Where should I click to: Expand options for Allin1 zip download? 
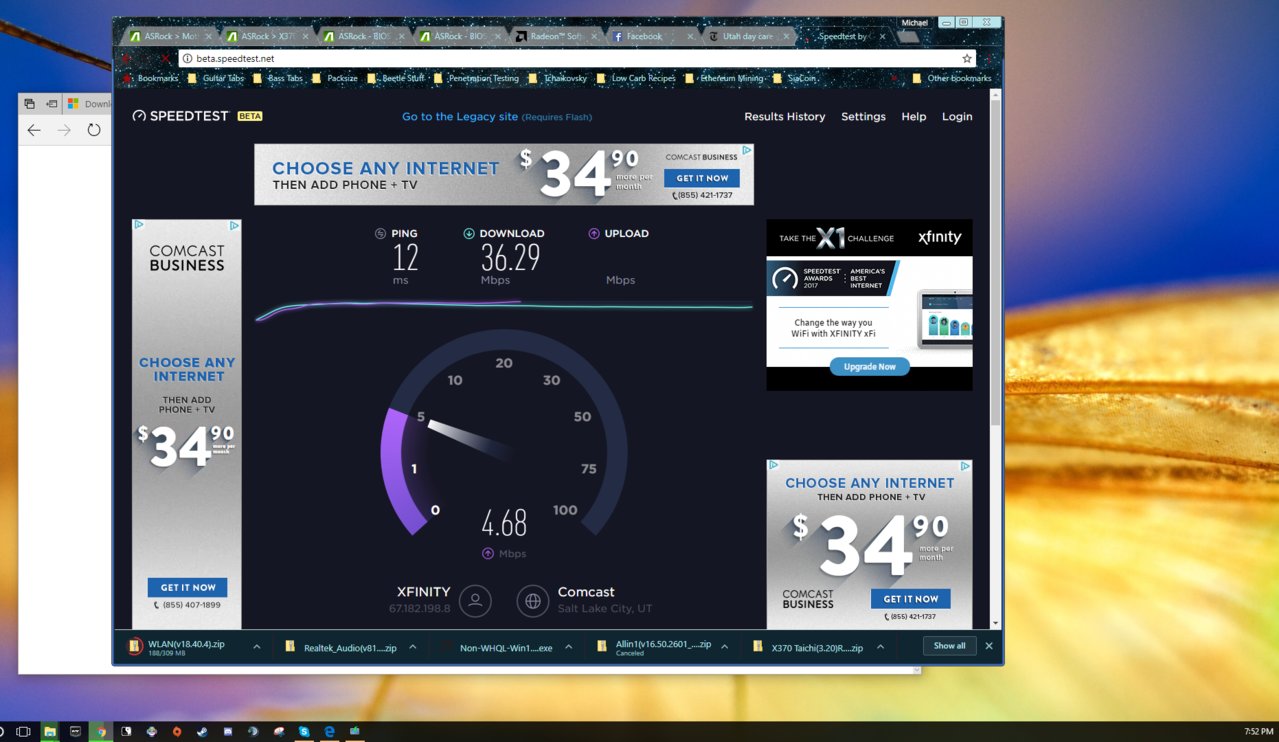(725, 647)
